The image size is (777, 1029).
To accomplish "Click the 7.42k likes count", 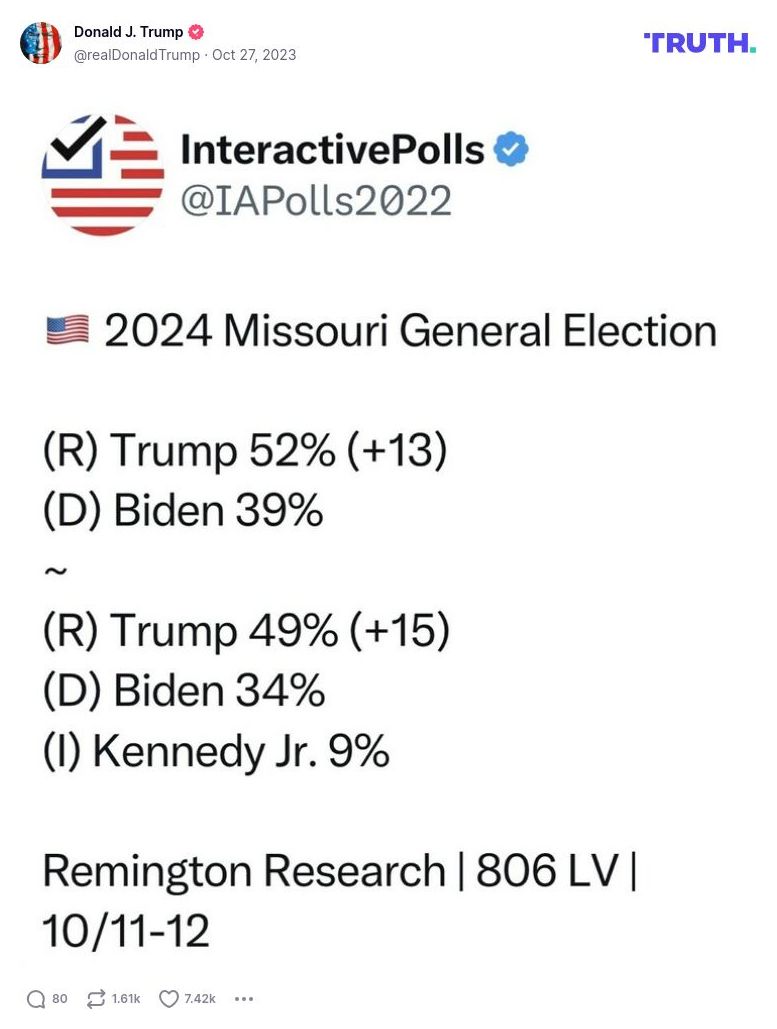I will click(x=200, y=999).
